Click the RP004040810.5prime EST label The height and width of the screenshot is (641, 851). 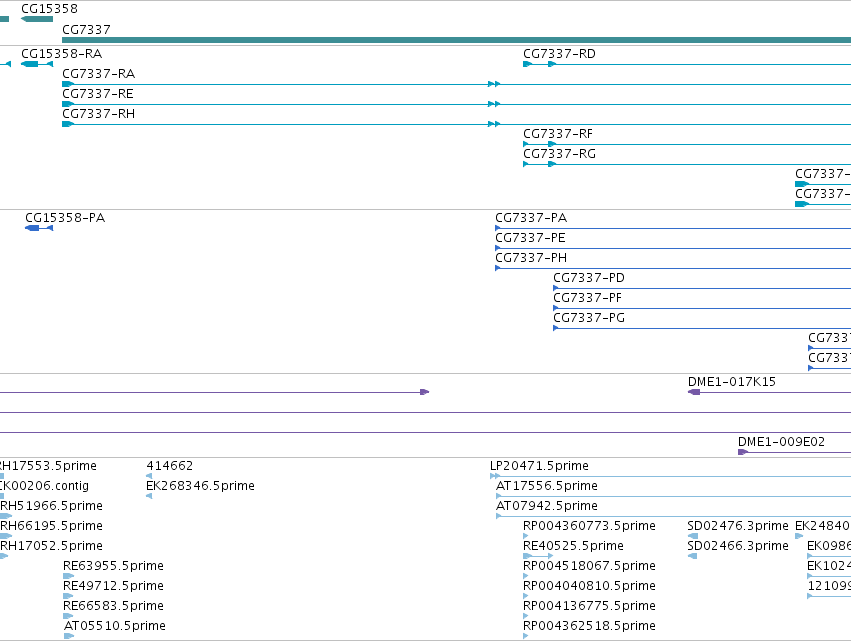[x=589, y=586]
